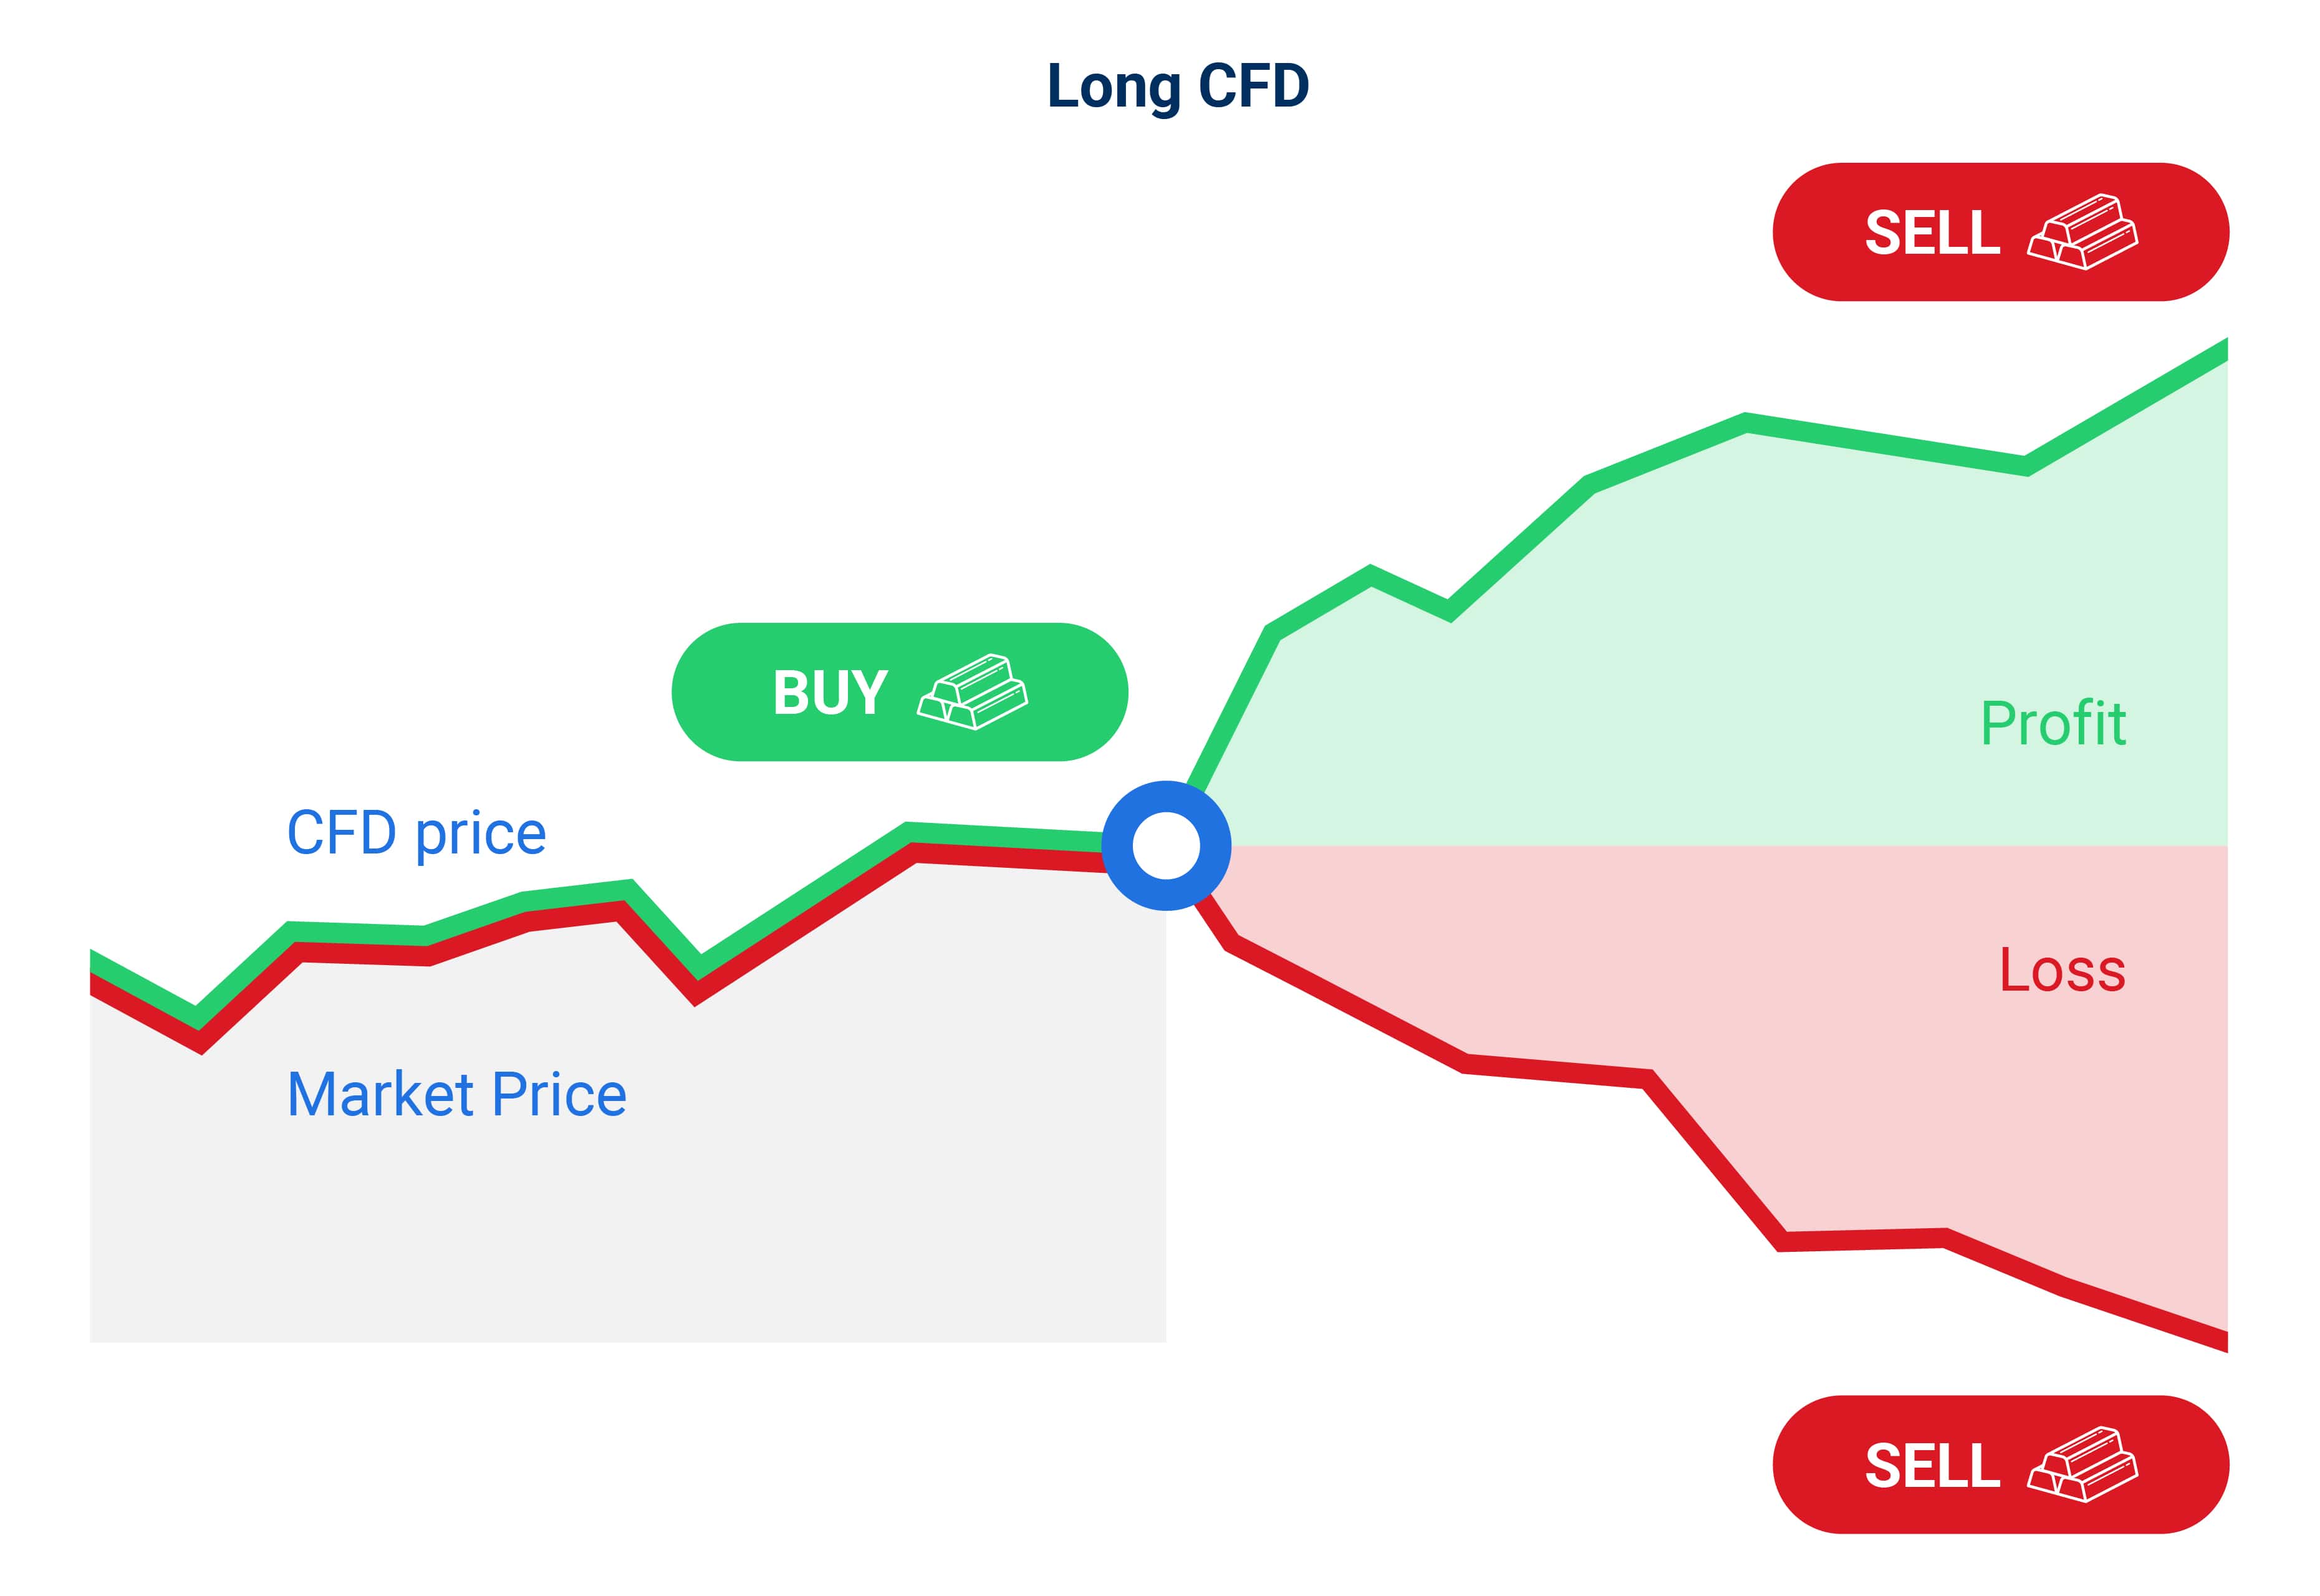This screenshot has height=1596, width=2320.
Task: Click the white center of the blue marker
Action: tap(1166, 846)
